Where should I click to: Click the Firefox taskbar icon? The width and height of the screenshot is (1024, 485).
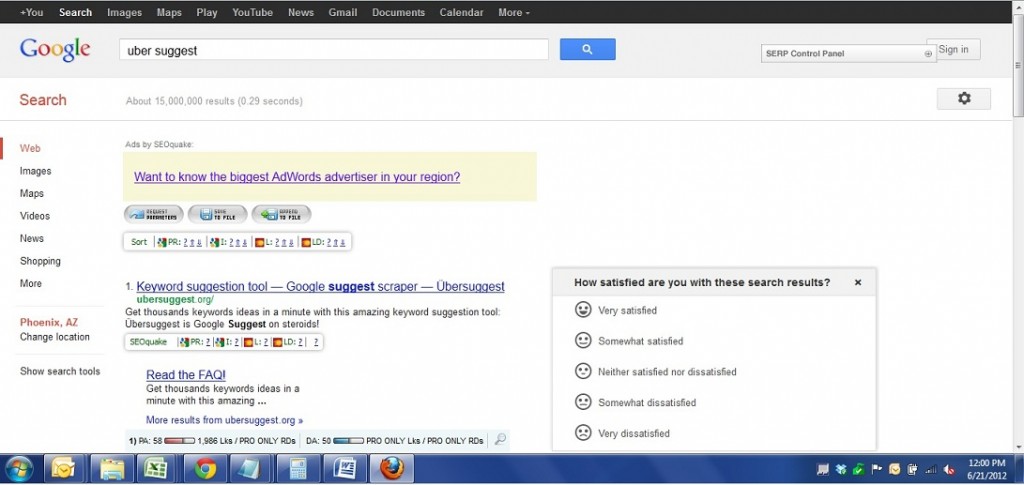point(392,469)
